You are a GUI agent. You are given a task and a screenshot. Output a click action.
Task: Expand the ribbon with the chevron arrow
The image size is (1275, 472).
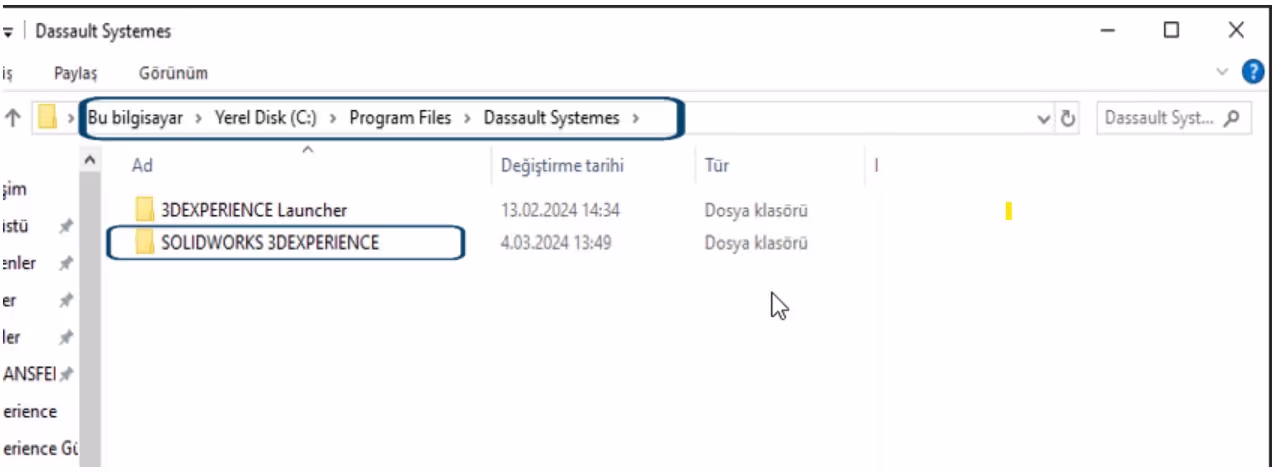1222,72
